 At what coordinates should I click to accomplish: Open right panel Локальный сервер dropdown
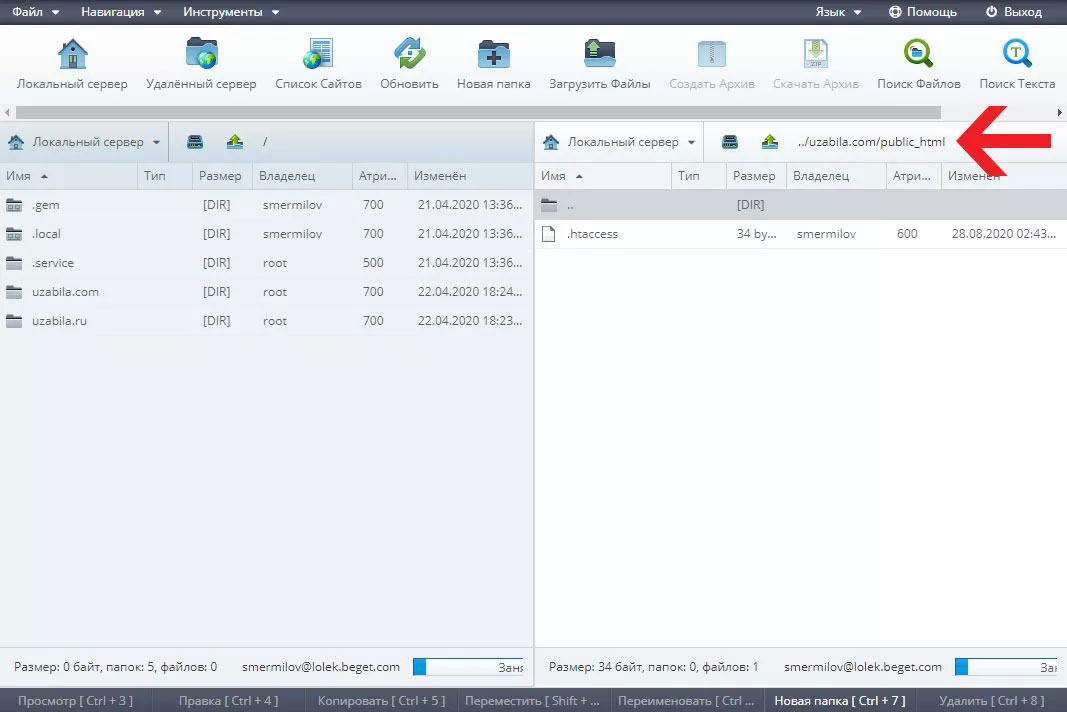click(x=619, y=142)
